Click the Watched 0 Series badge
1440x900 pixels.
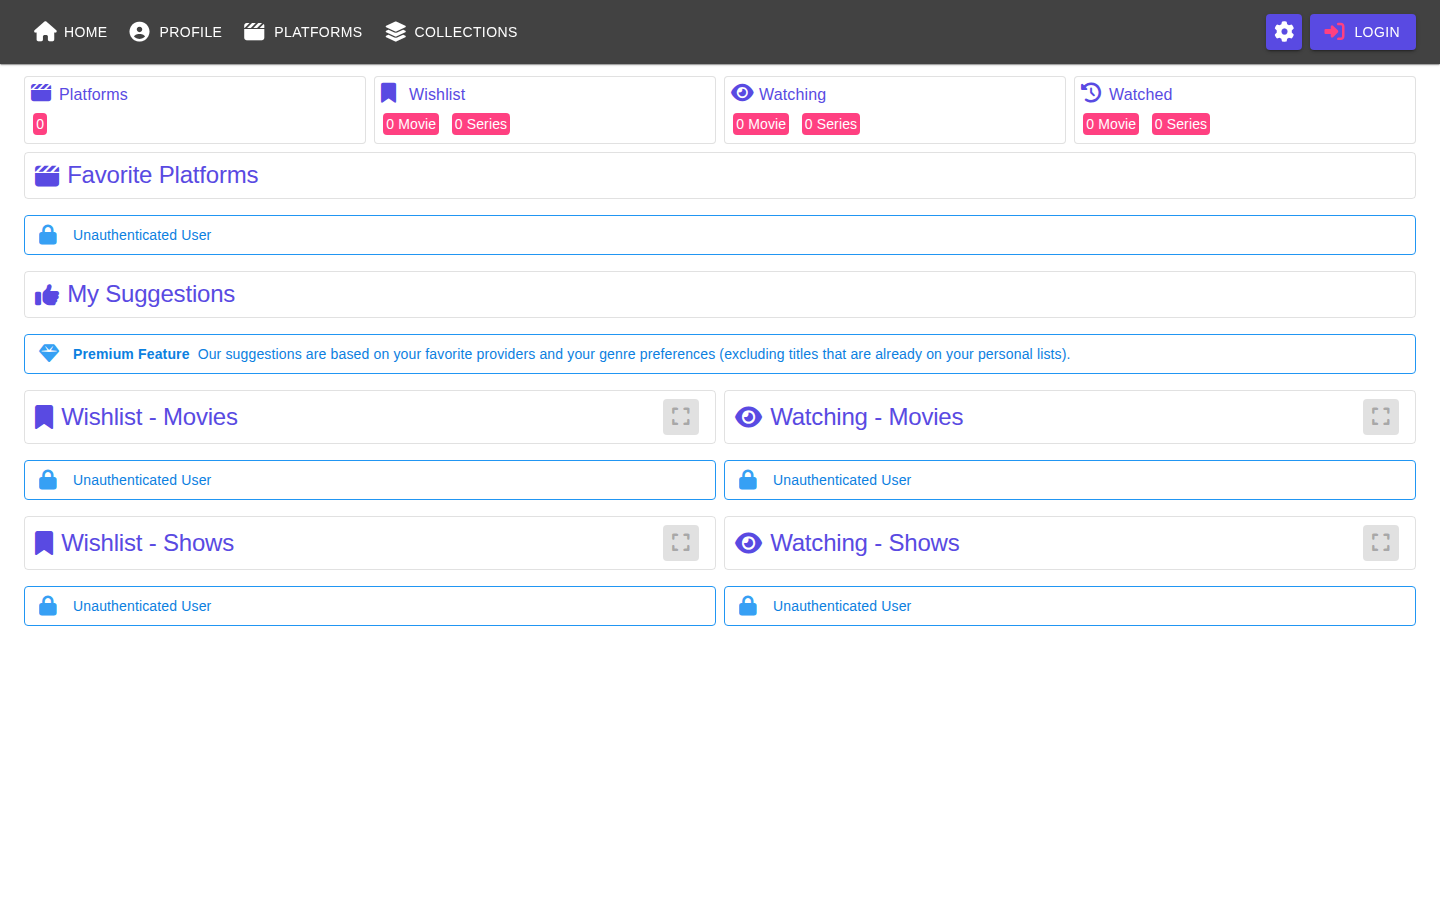click(1181, 124)
